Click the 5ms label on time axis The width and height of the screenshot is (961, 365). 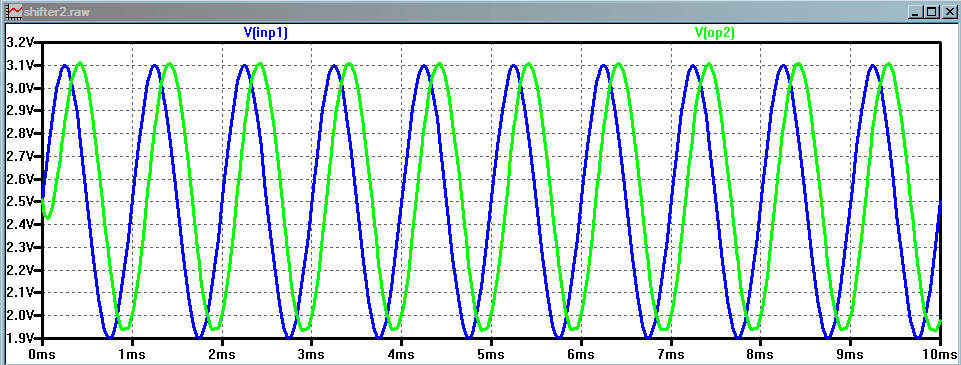tap(491, 355)
